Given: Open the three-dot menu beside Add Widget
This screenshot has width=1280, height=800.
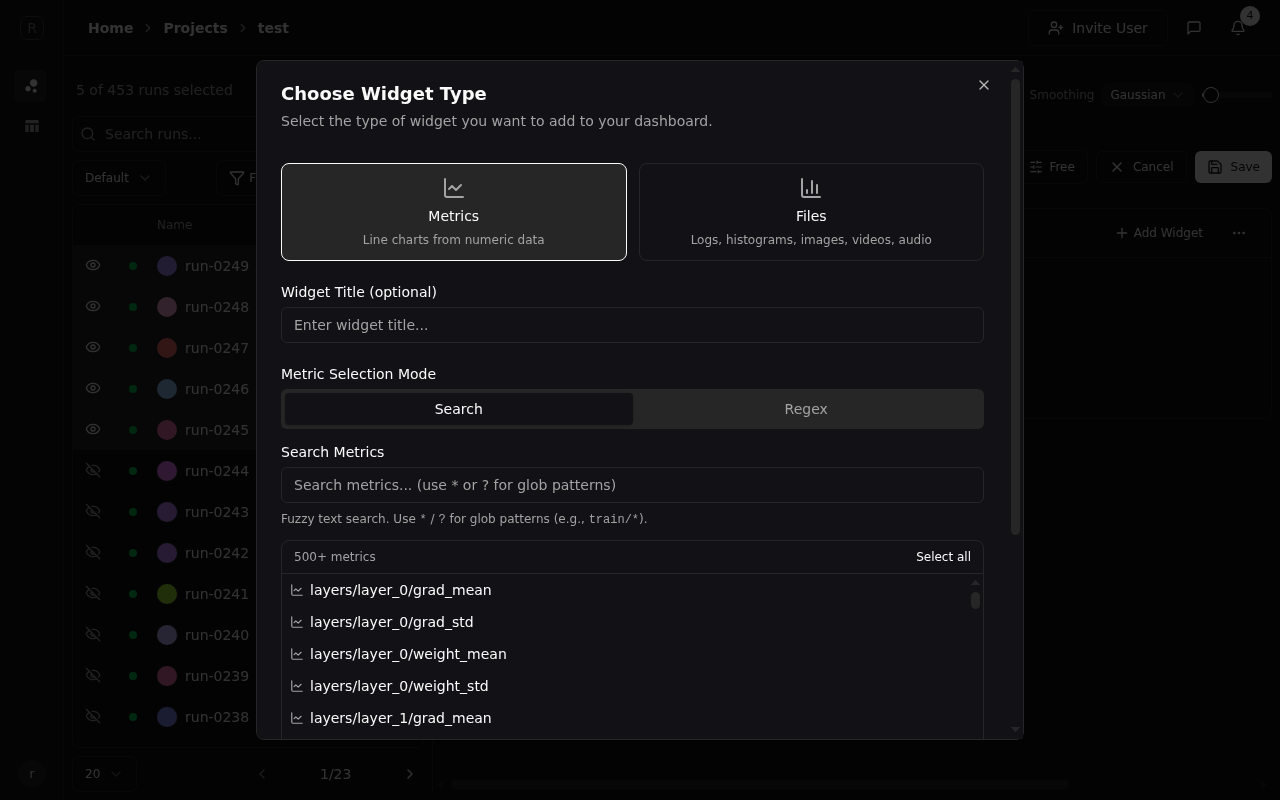Looking at the screenshot, I should [x=1239, y=232].
